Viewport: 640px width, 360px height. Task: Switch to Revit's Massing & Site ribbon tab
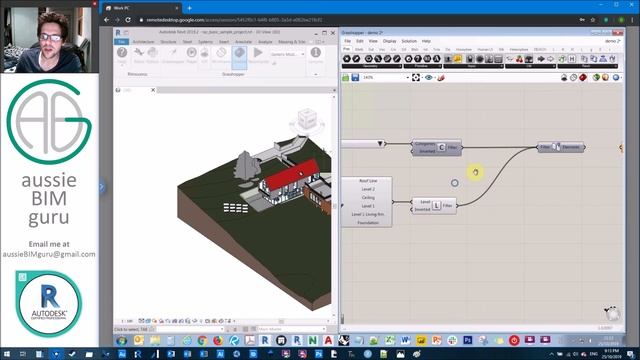tap(291, 42)
